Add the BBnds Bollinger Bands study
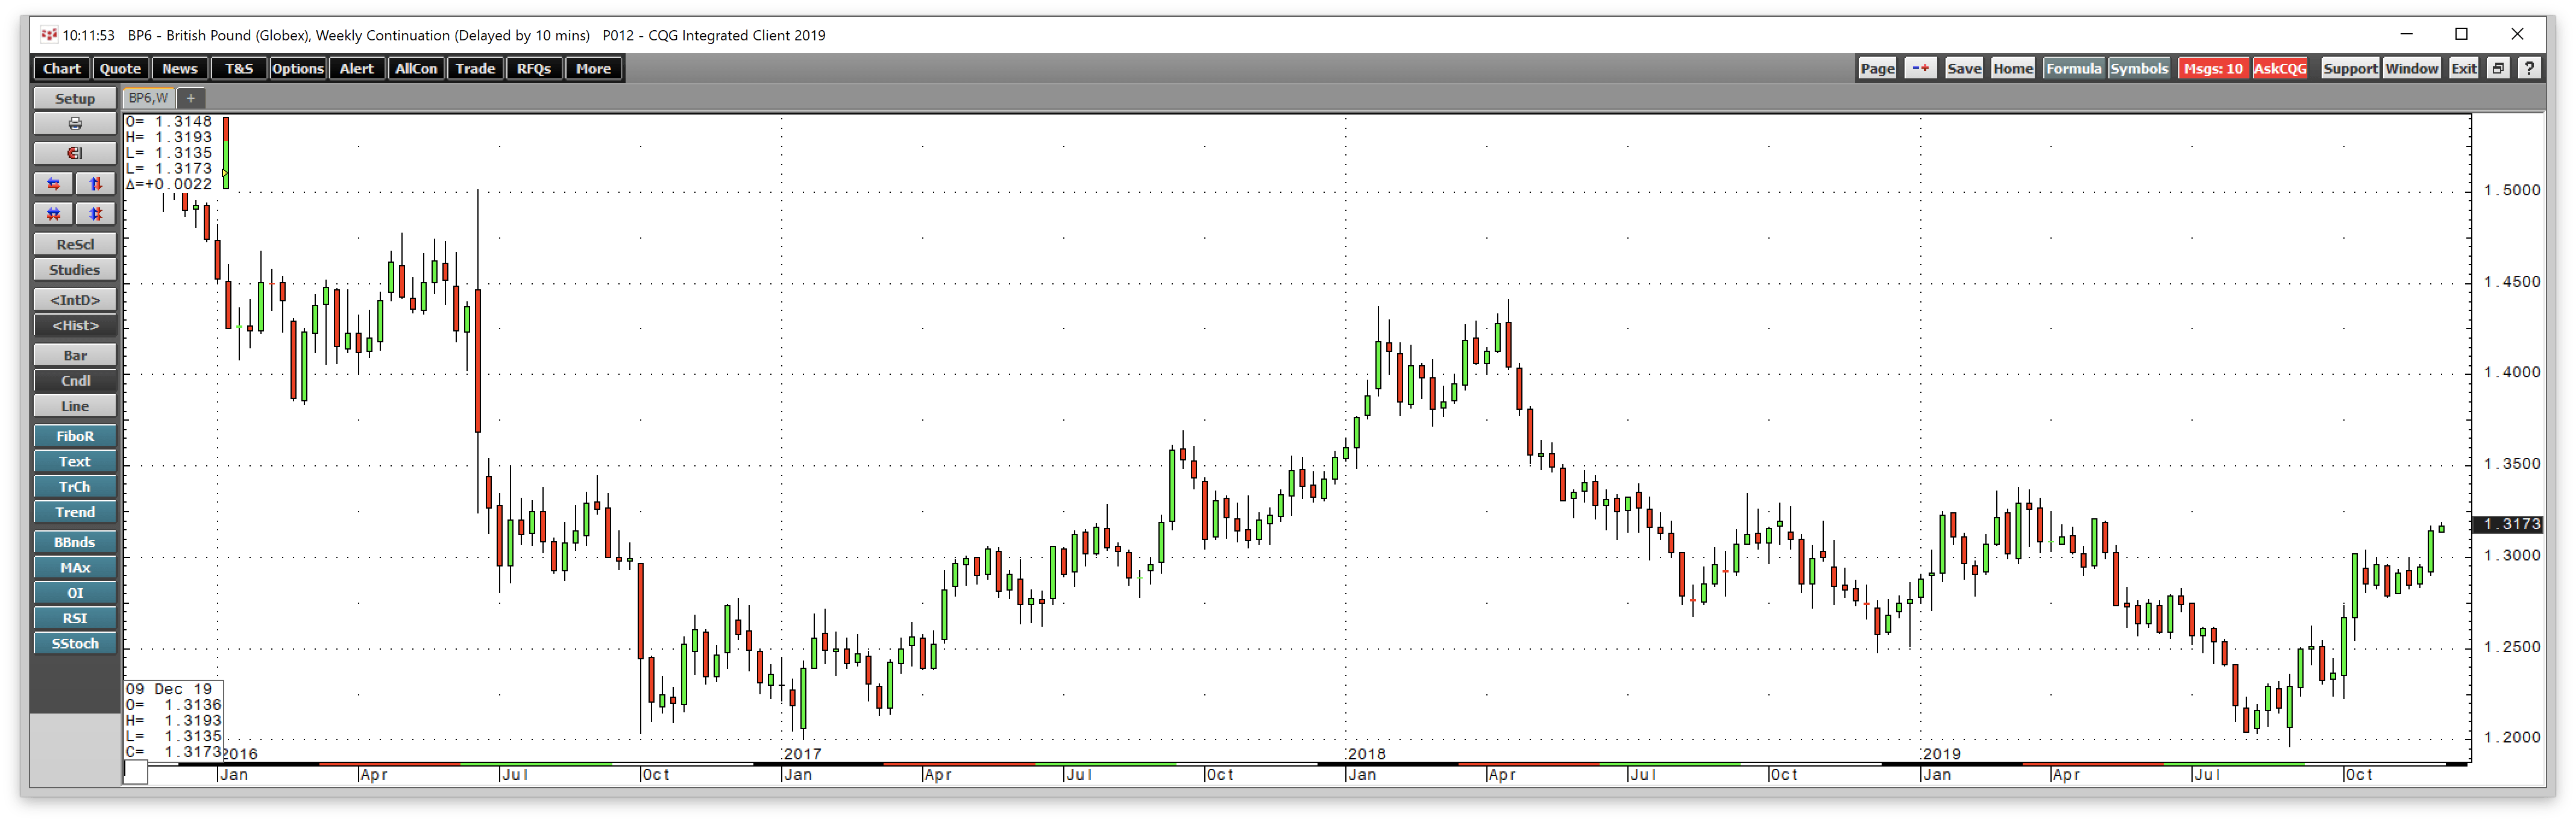Screen dimensions: 2576x822 [75, 543]
